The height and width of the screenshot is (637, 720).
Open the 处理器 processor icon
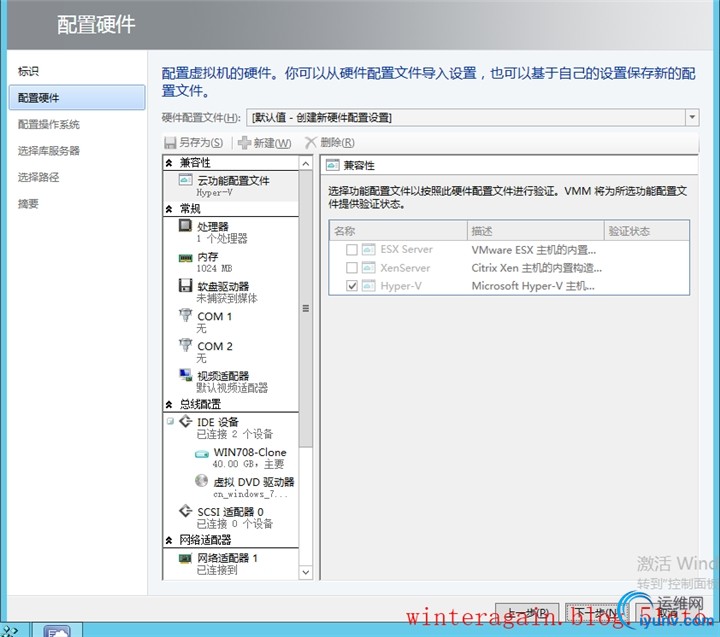[x=186, y=225]
